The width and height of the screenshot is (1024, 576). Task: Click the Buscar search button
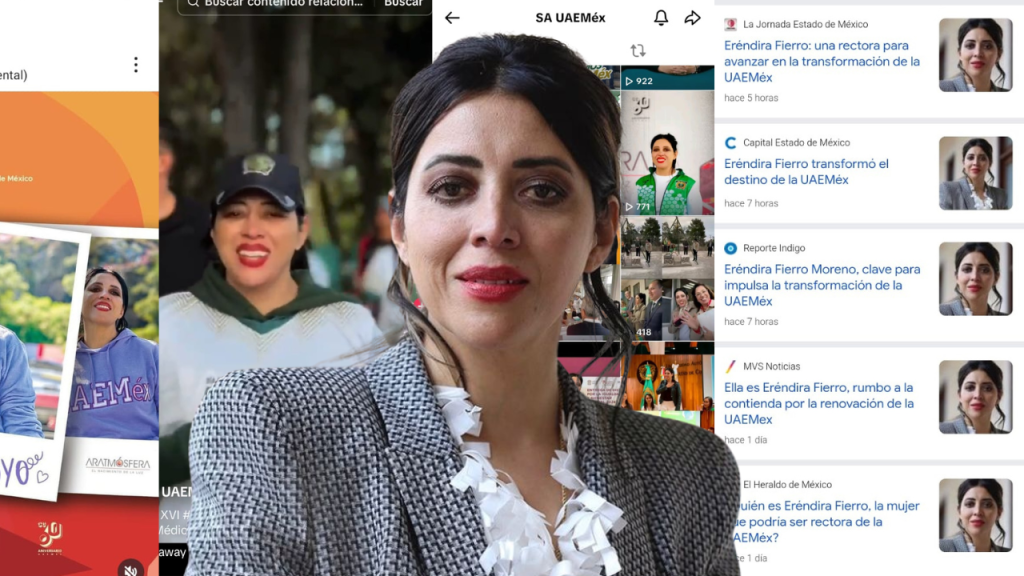click(403, 4)
